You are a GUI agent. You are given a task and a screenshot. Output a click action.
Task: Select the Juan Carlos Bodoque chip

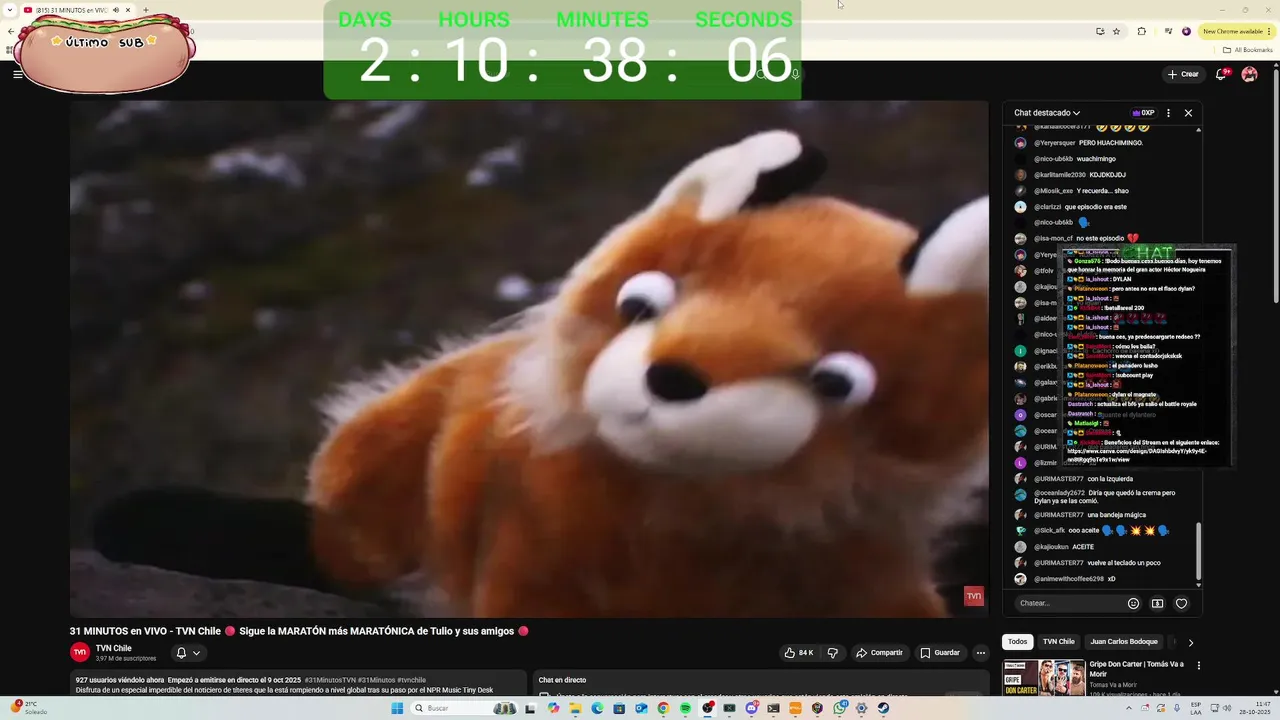pos(1124,642)
